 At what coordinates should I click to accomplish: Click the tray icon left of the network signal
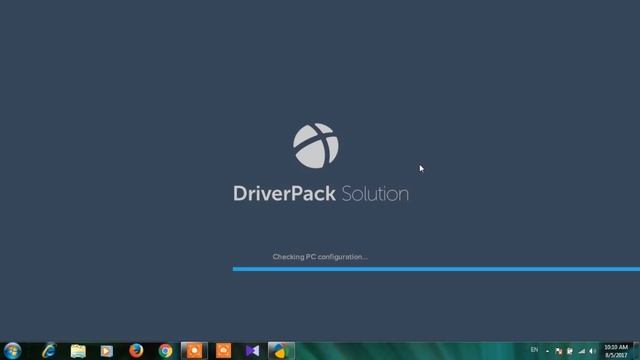pyautogui.click(x=570, y=351)
